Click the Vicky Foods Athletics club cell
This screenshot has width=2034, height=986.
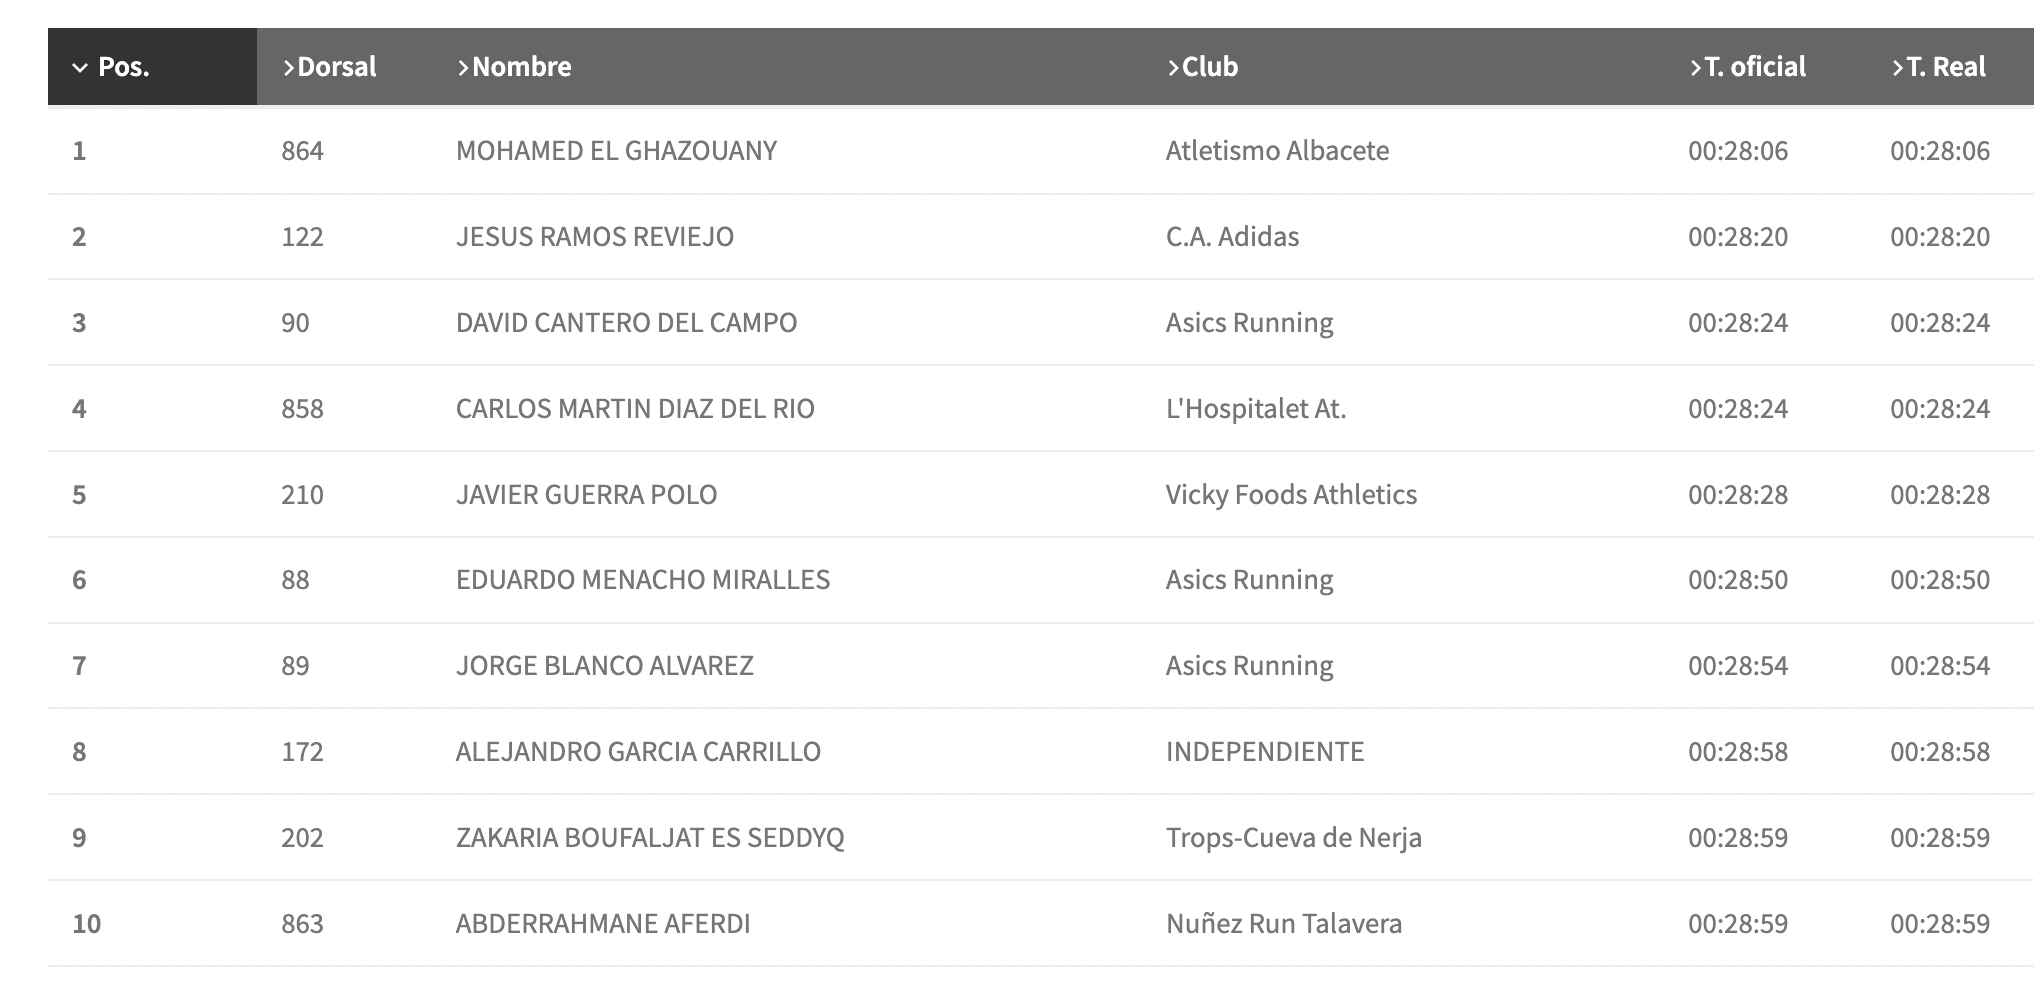click(x=1291, y=495)
